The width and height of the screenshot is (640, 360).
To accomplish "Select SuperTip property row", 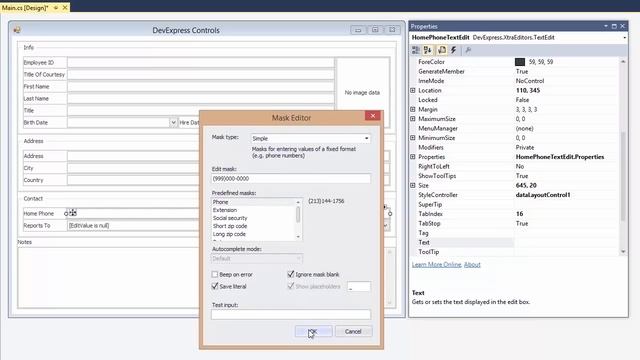I will 514,204.
